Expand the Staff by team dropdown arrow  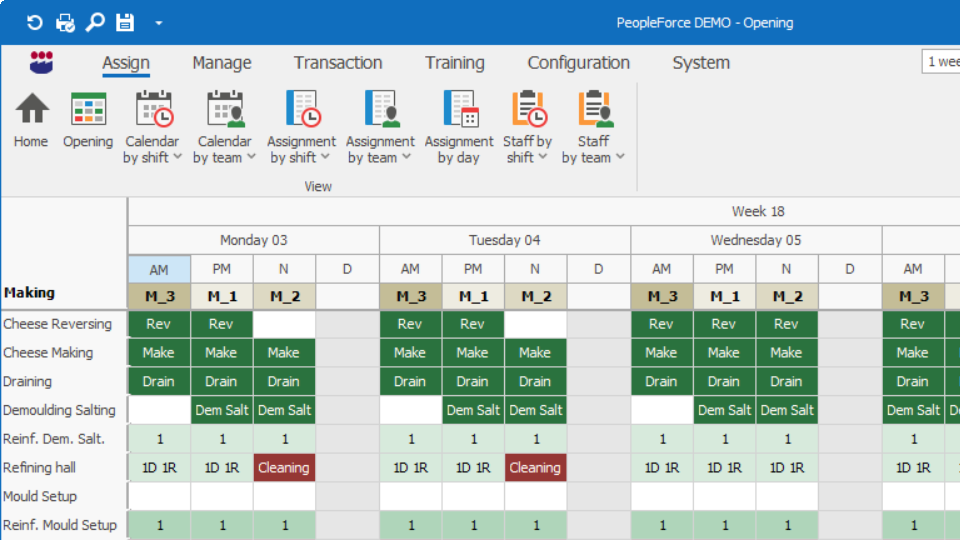620,158
